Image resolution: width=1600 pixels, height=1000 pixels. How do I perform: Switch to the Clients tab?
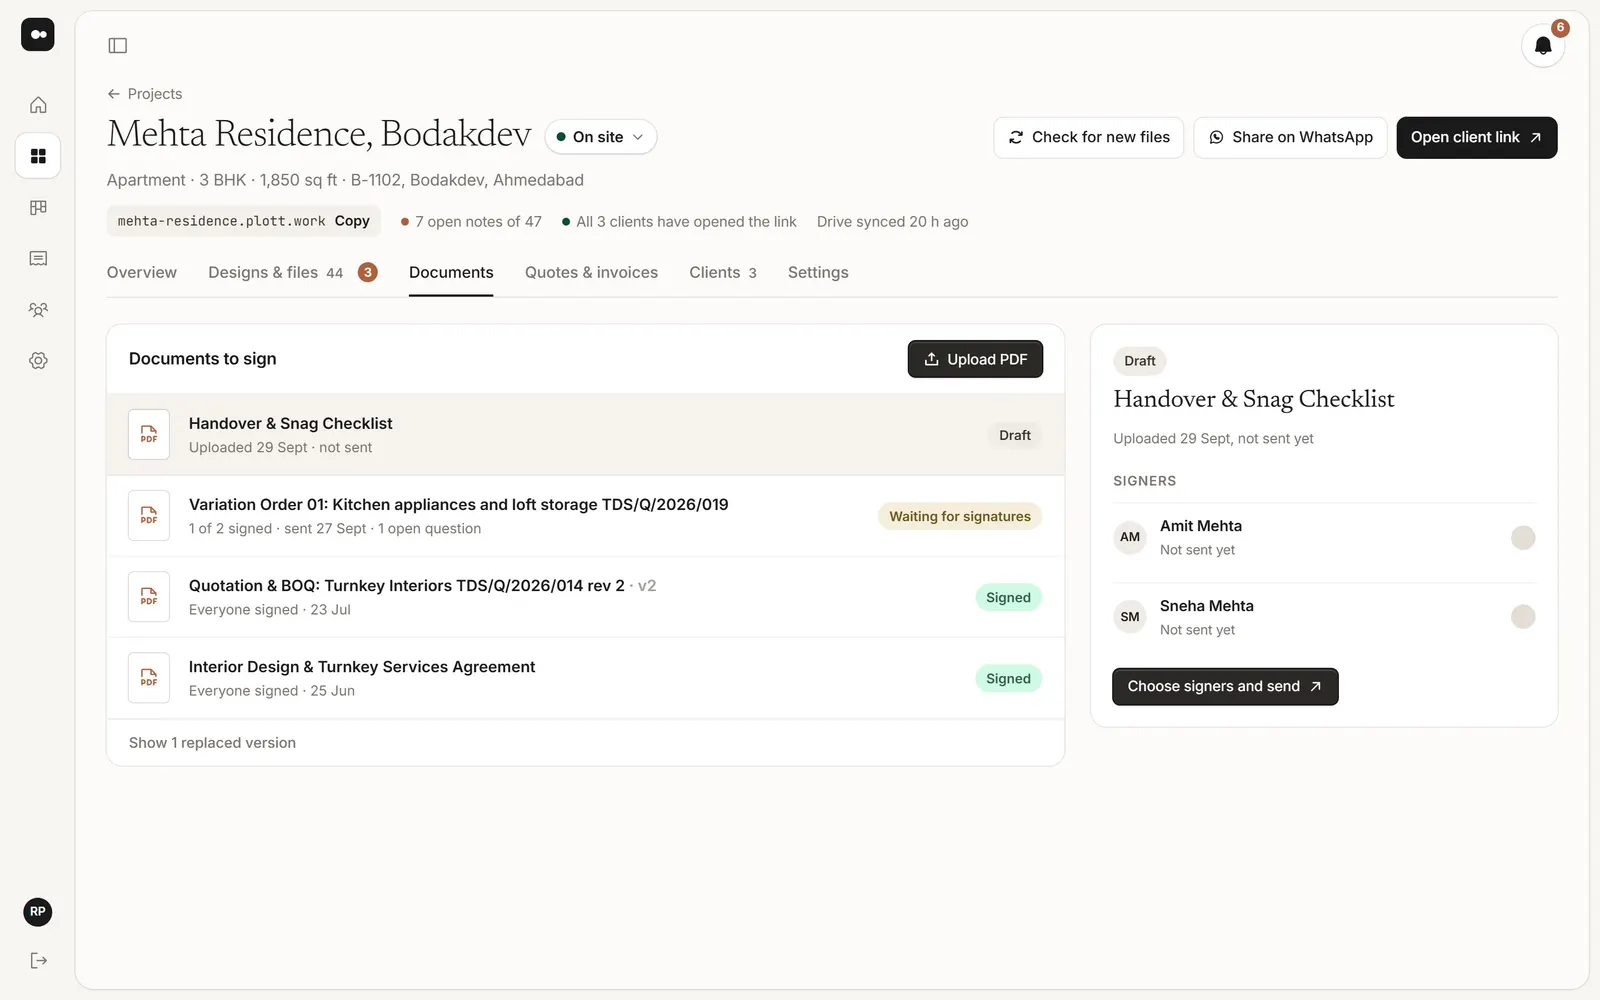tap(723, 272)
